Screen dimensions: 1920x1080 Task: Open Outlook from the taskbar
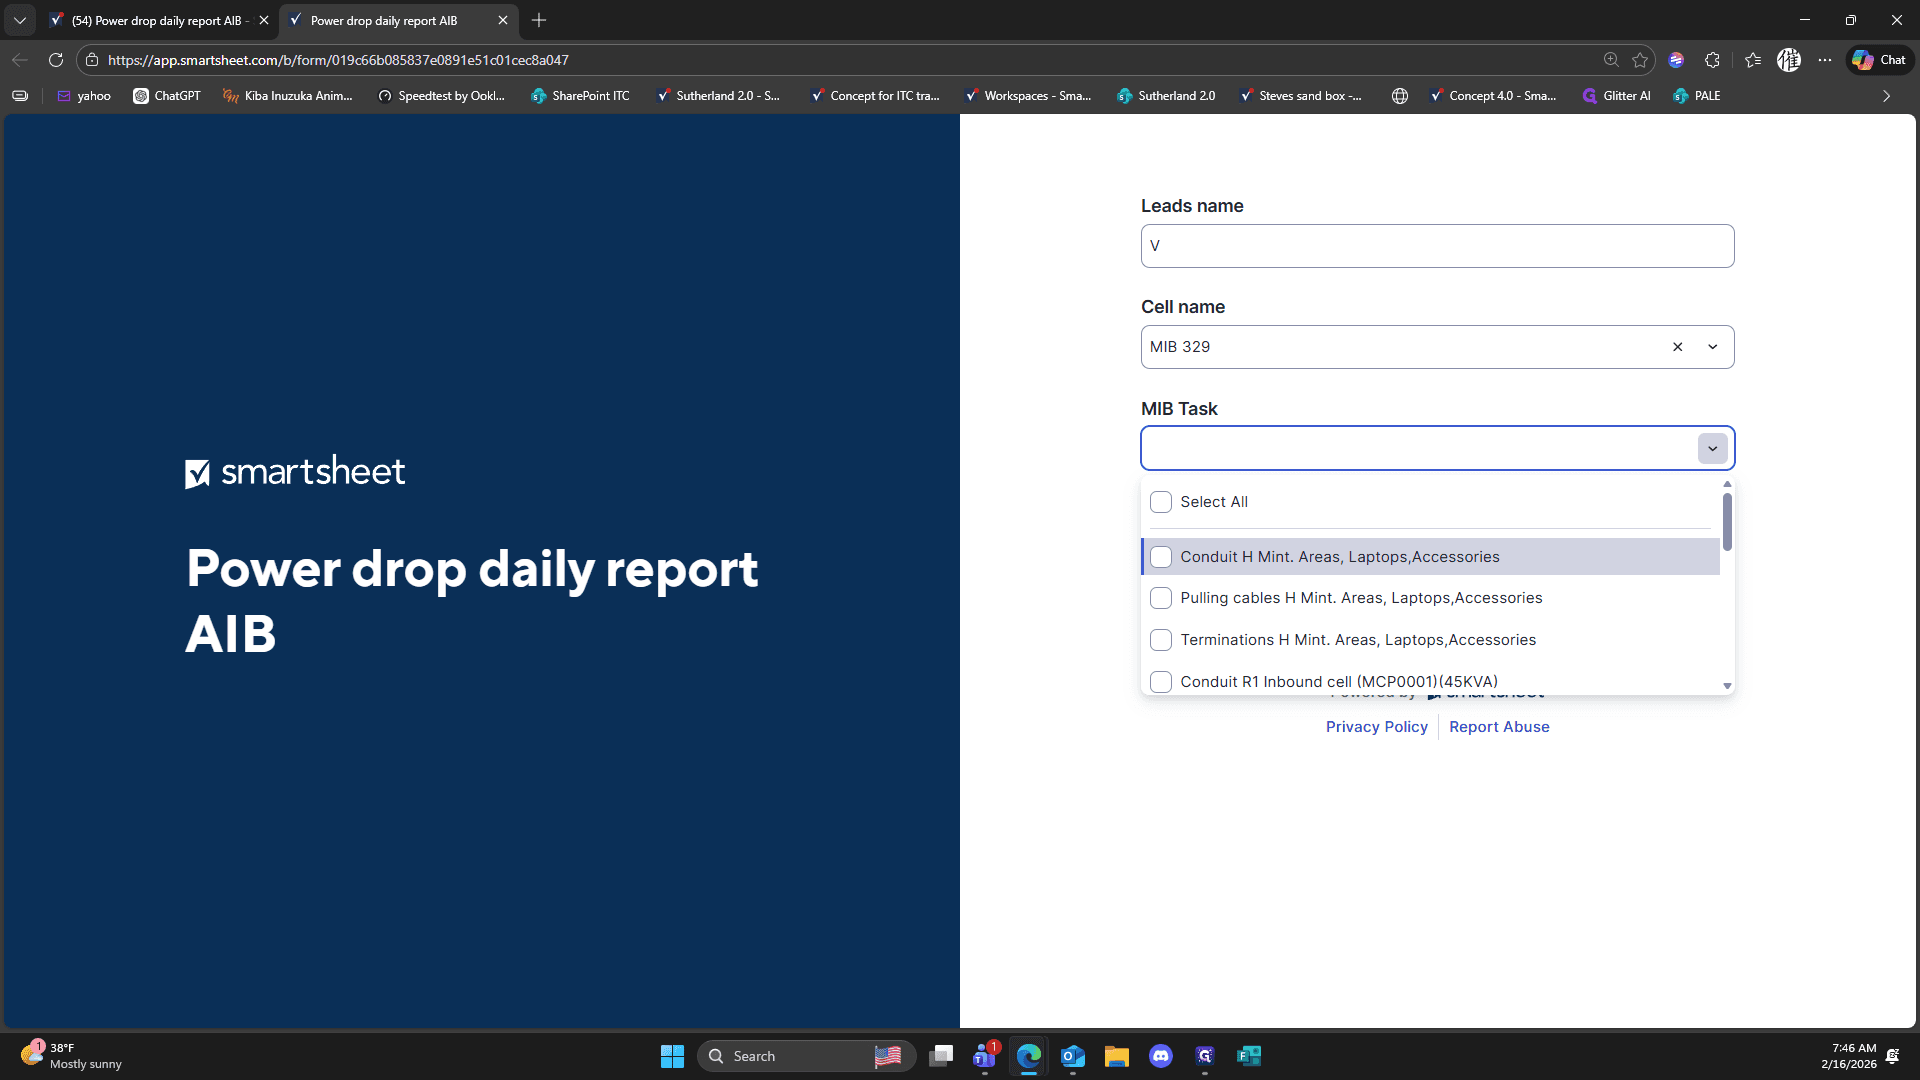pos(1072,1056)
